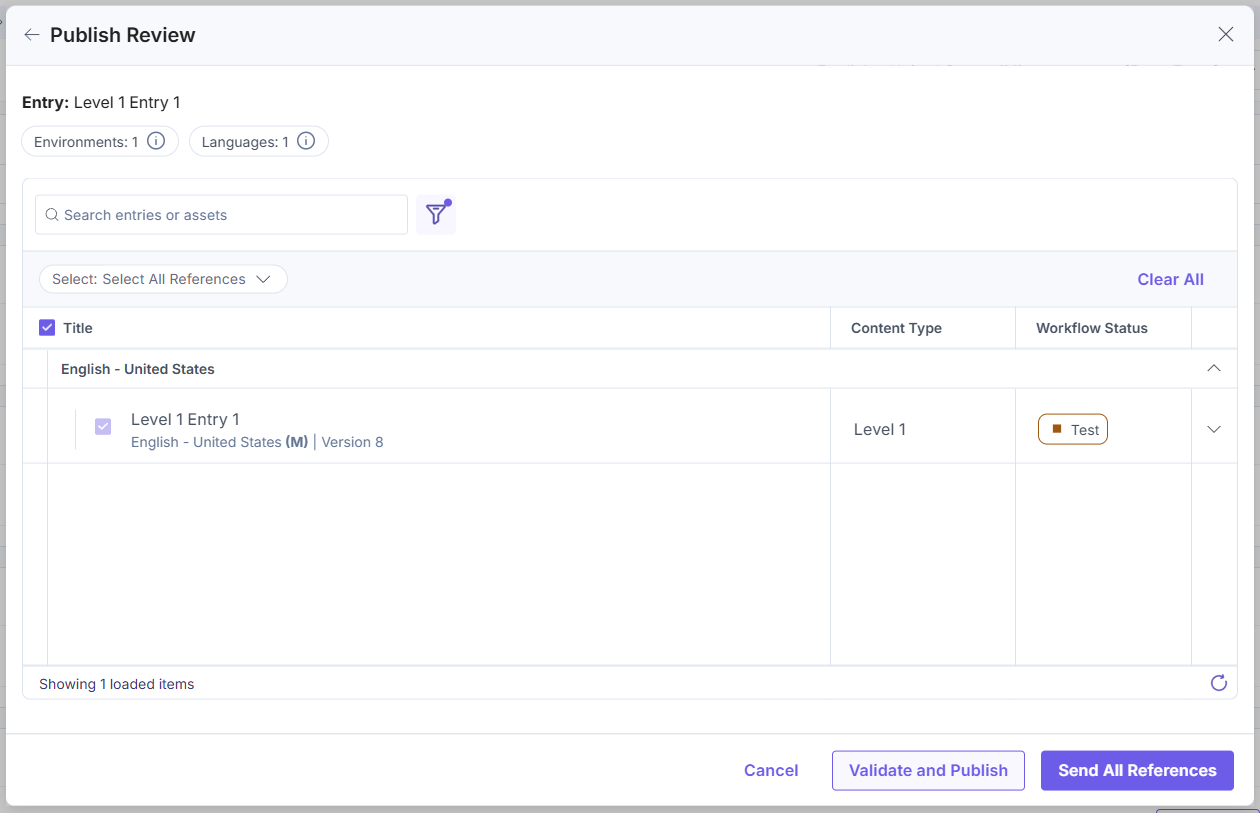This screenshot has height=813, width=1260.
Task: Click Validate and Publish
Action: pos(927,770)
